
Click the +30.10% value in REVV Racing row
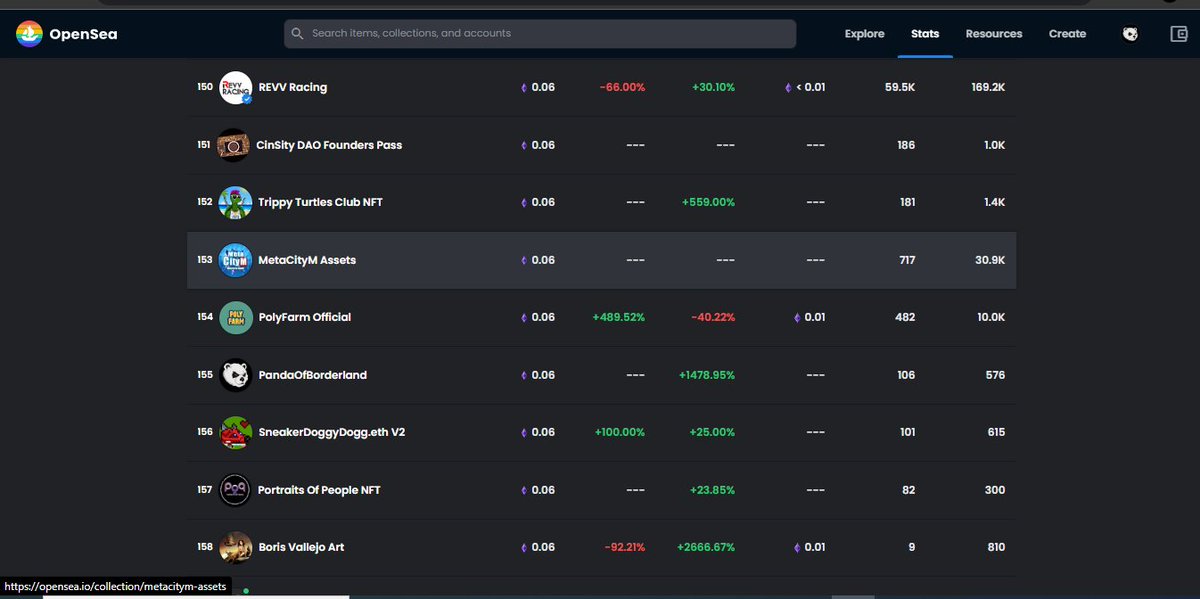tap(713, 88)
